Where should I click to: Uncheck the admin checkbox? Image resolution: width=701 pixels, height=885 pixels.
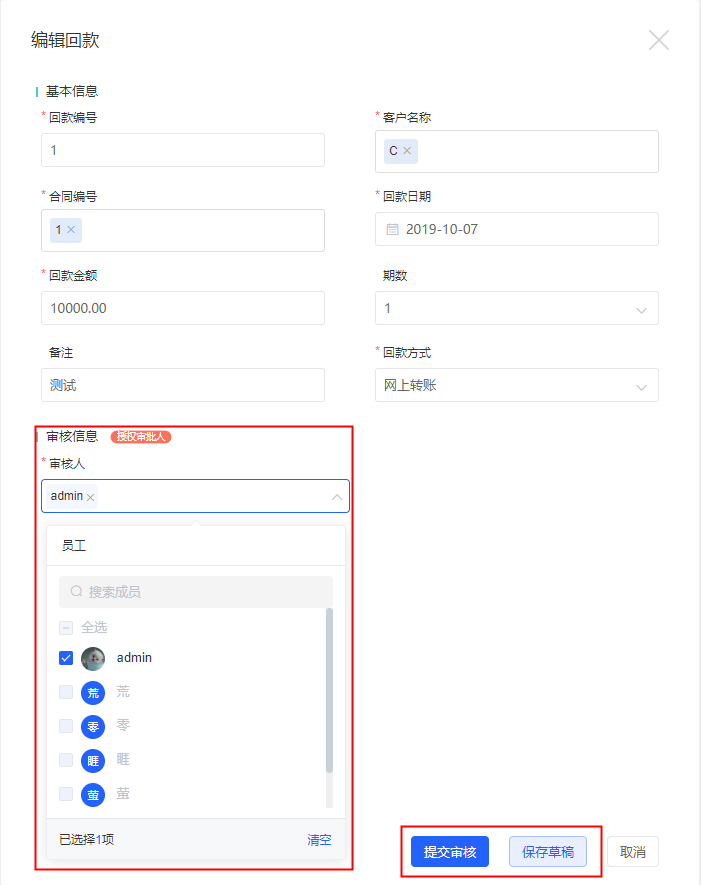pyautogui.click(x=66, y=658)
